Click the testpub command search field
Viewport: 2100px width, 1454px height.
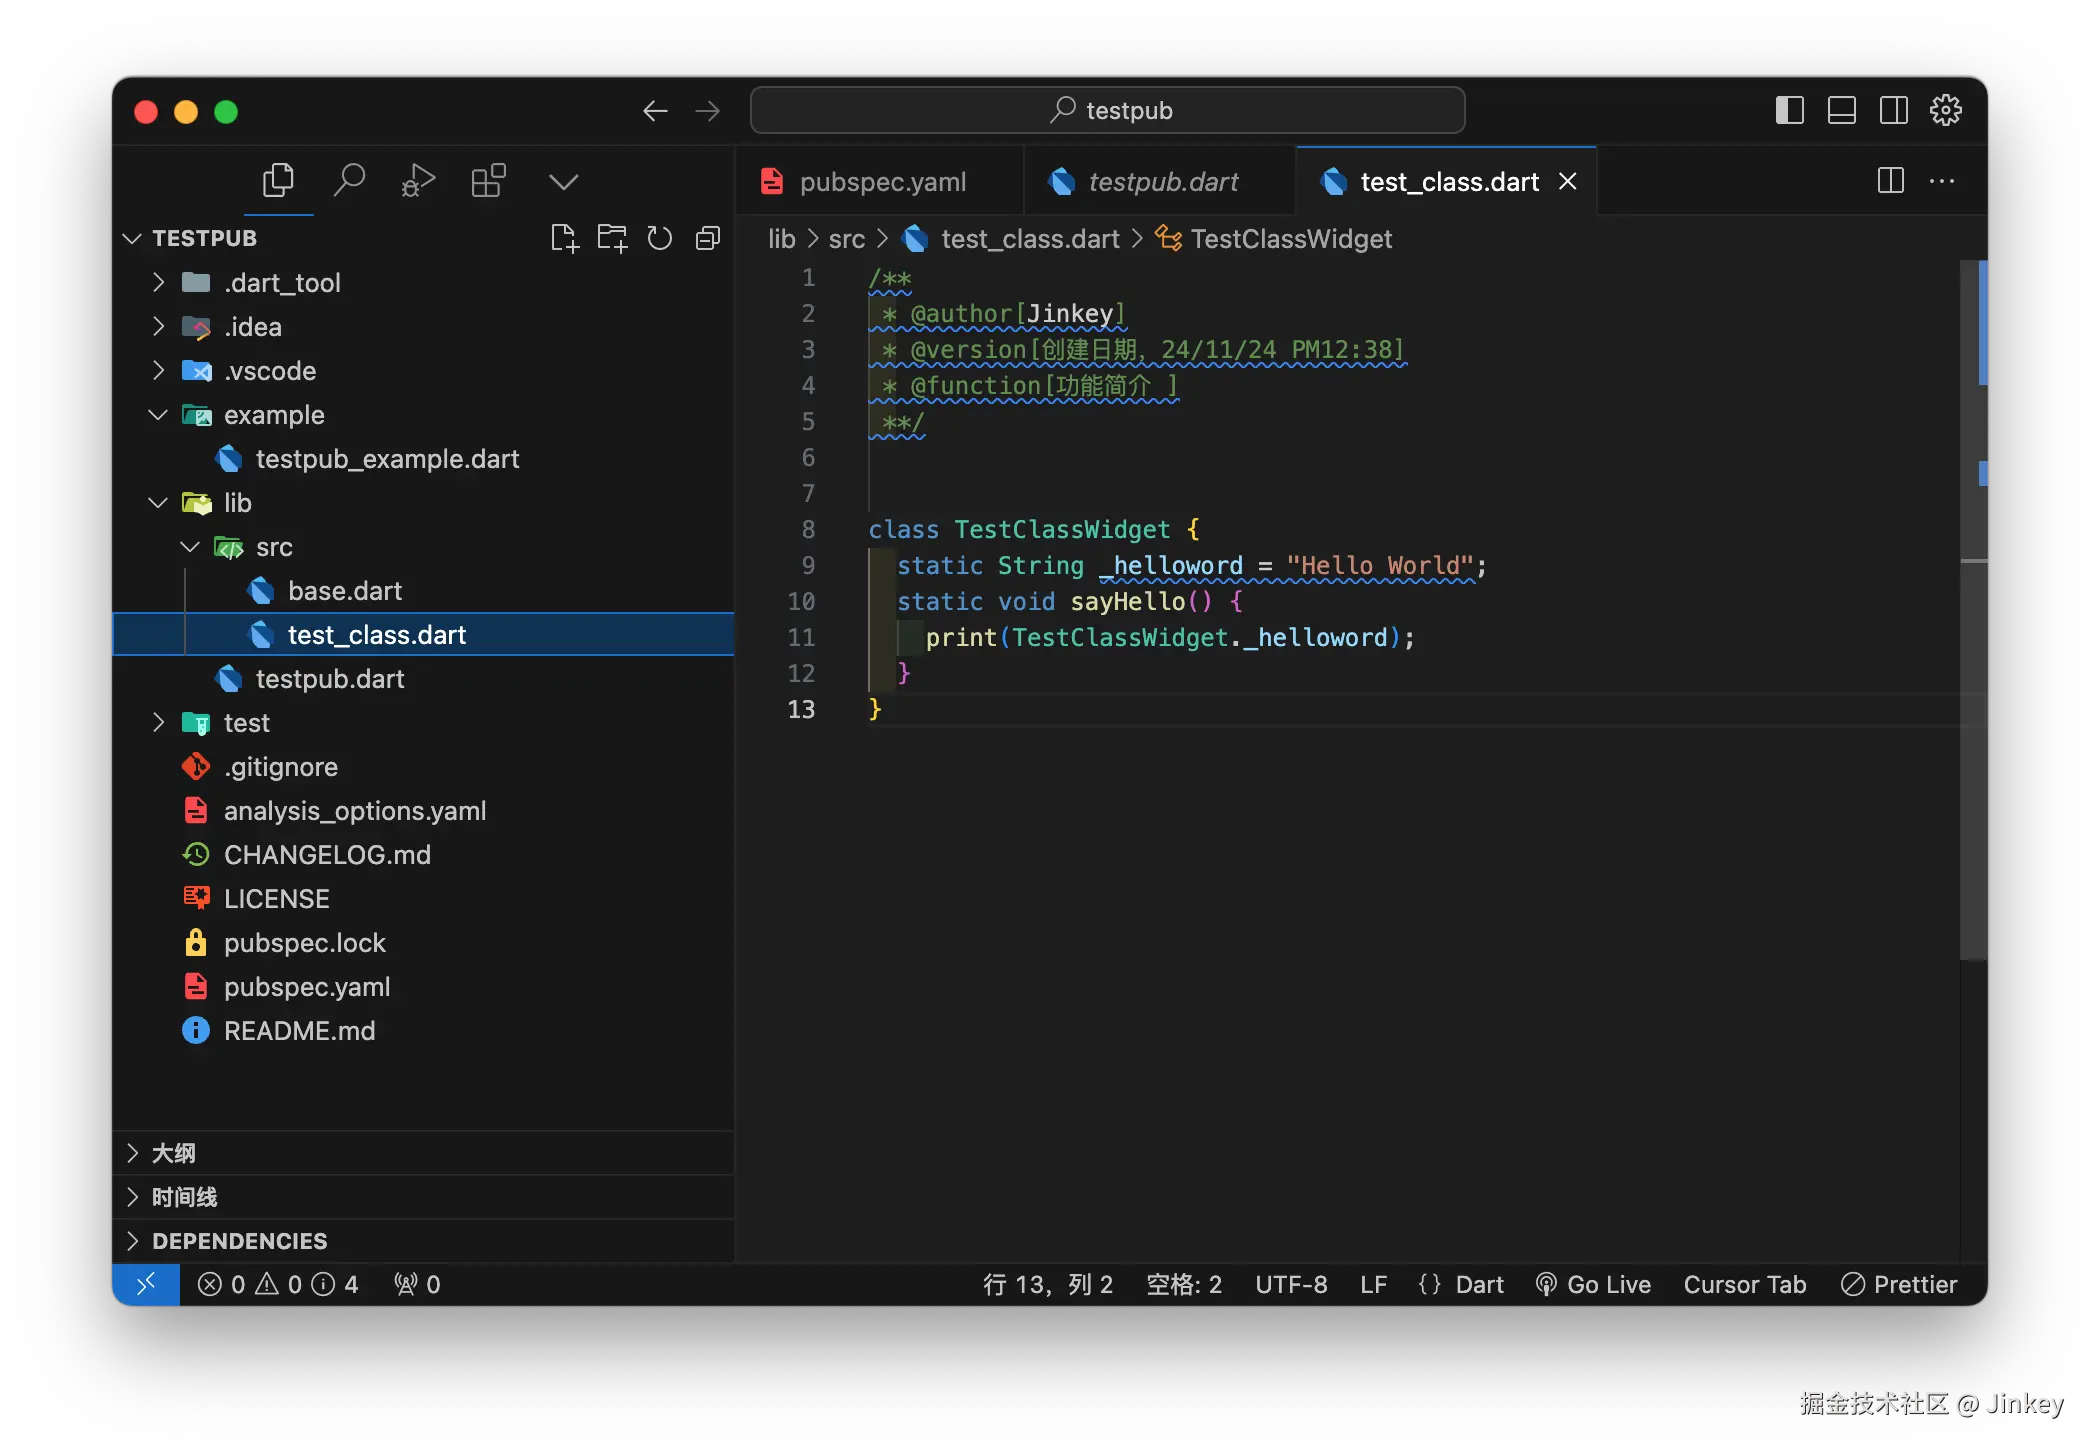1108,110
